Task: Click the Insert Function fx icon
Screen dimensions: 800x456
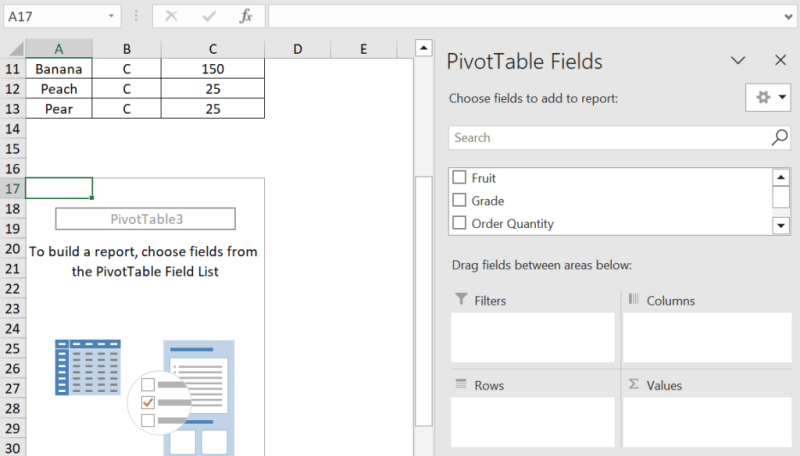Action: tap(246, 16)
